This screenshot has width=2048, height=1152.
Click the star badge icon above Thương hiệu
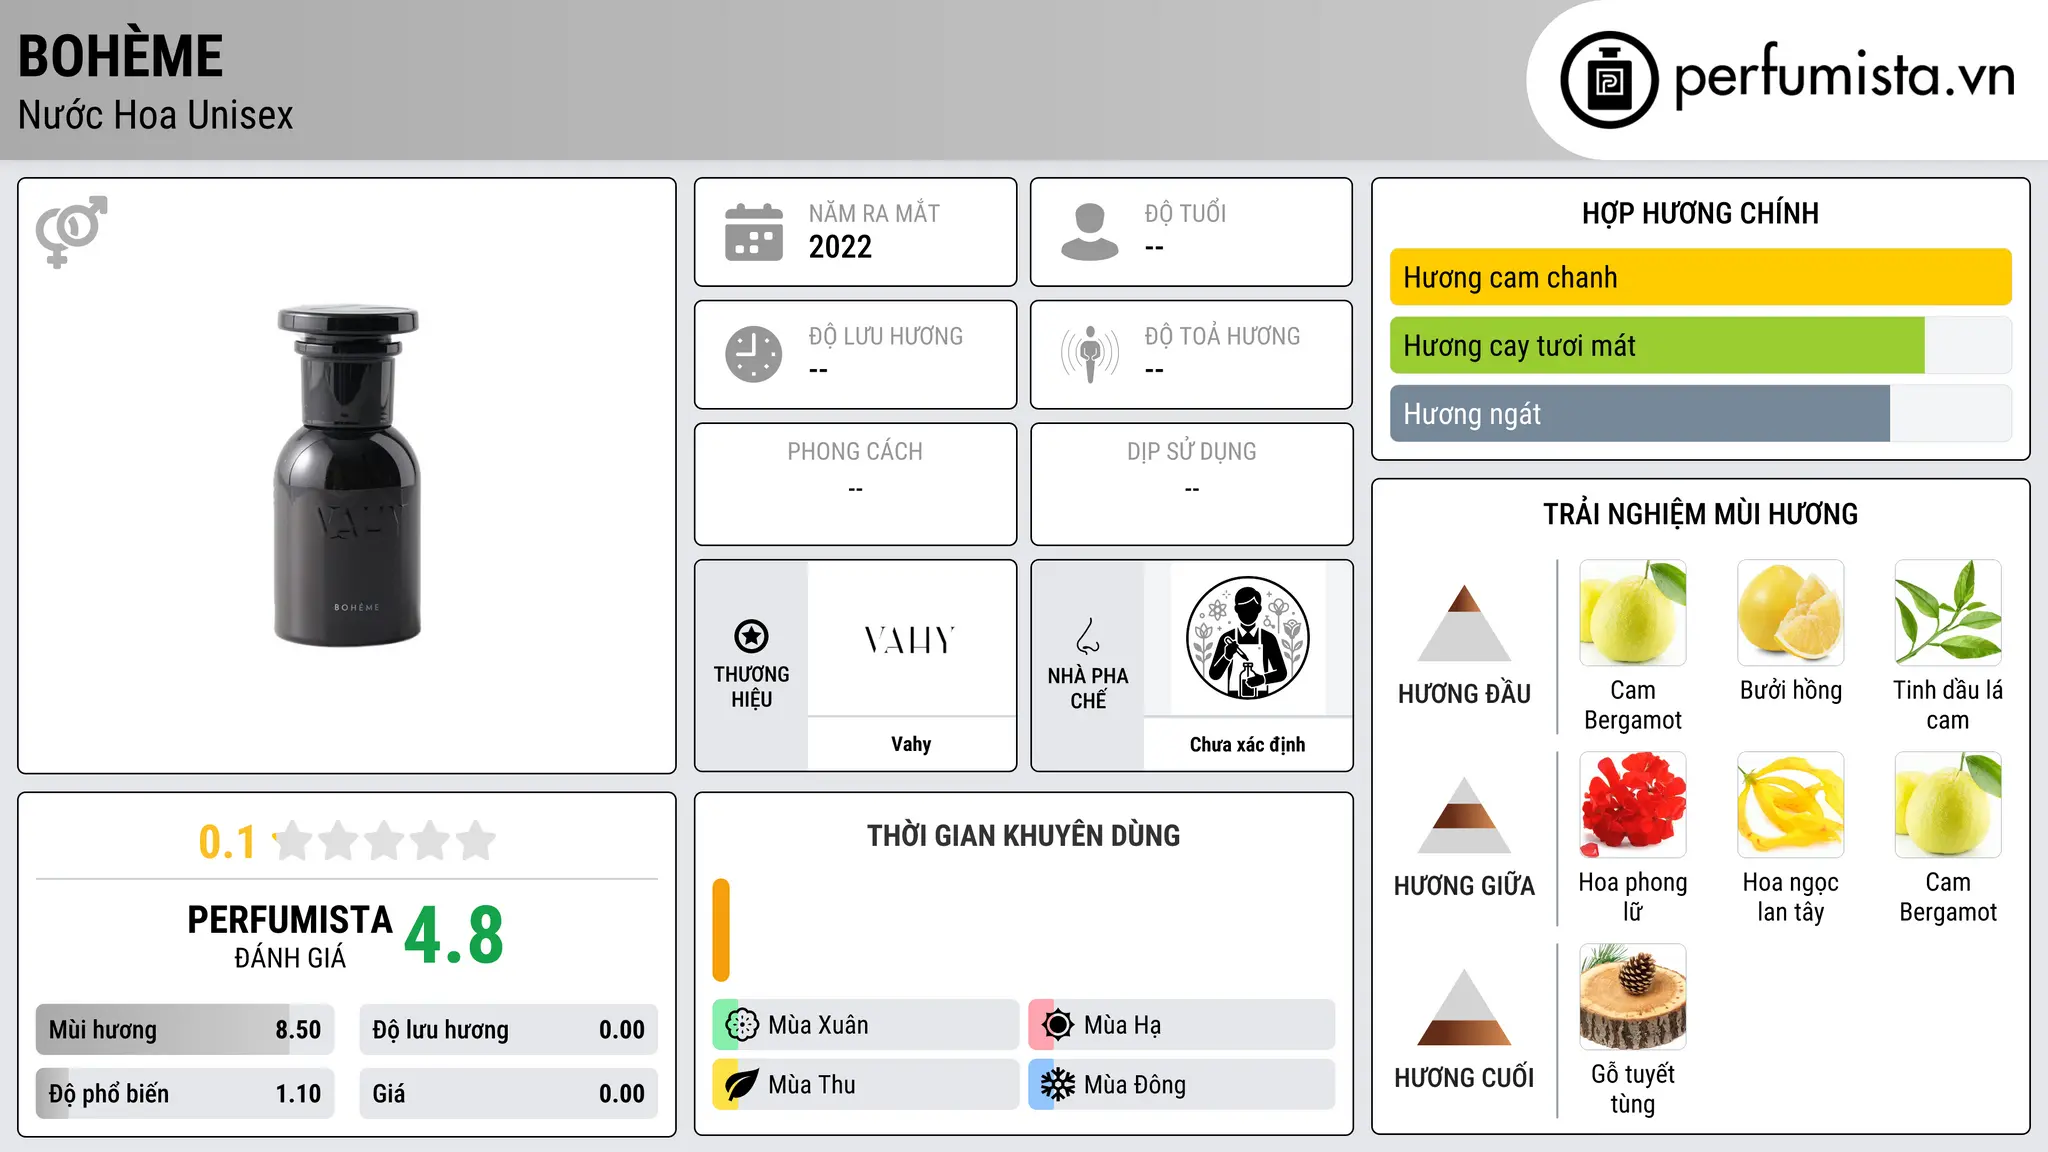[751, 636]
